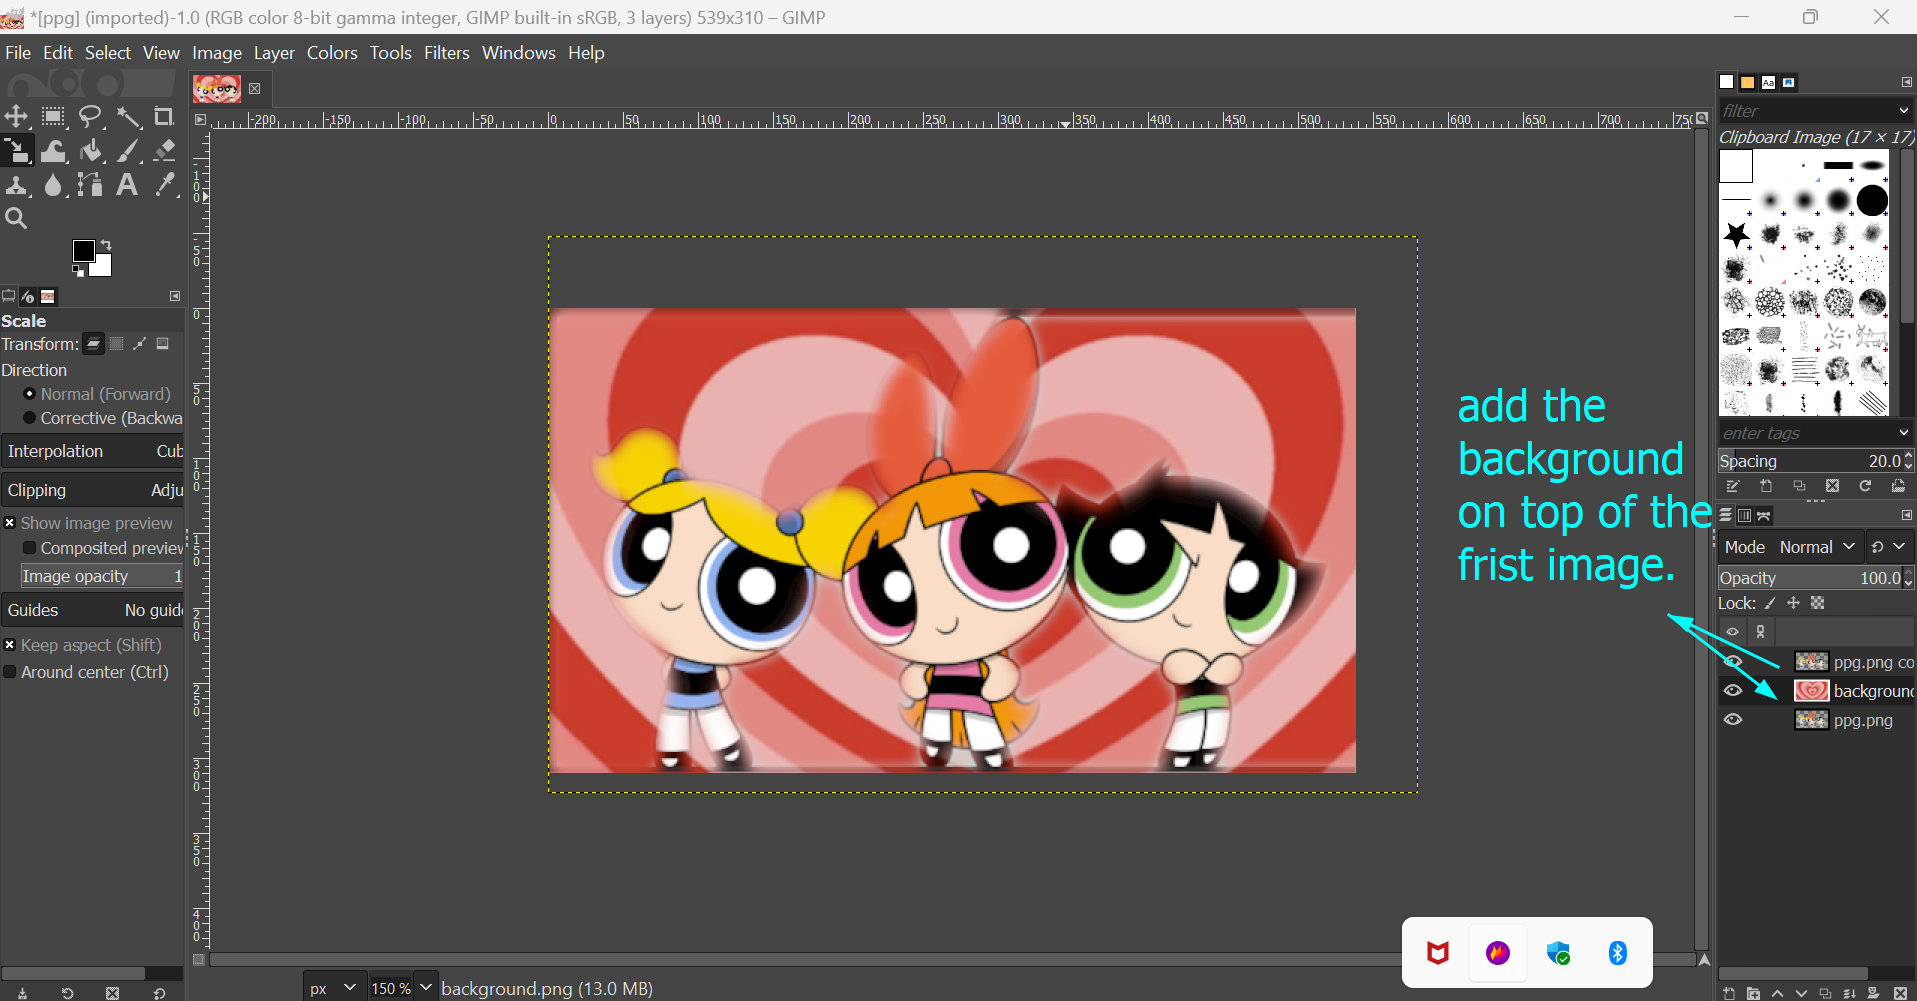Reset colors to default black and white
Image resolution: width=1917 pixels, height=1001 pixels.
78,271
